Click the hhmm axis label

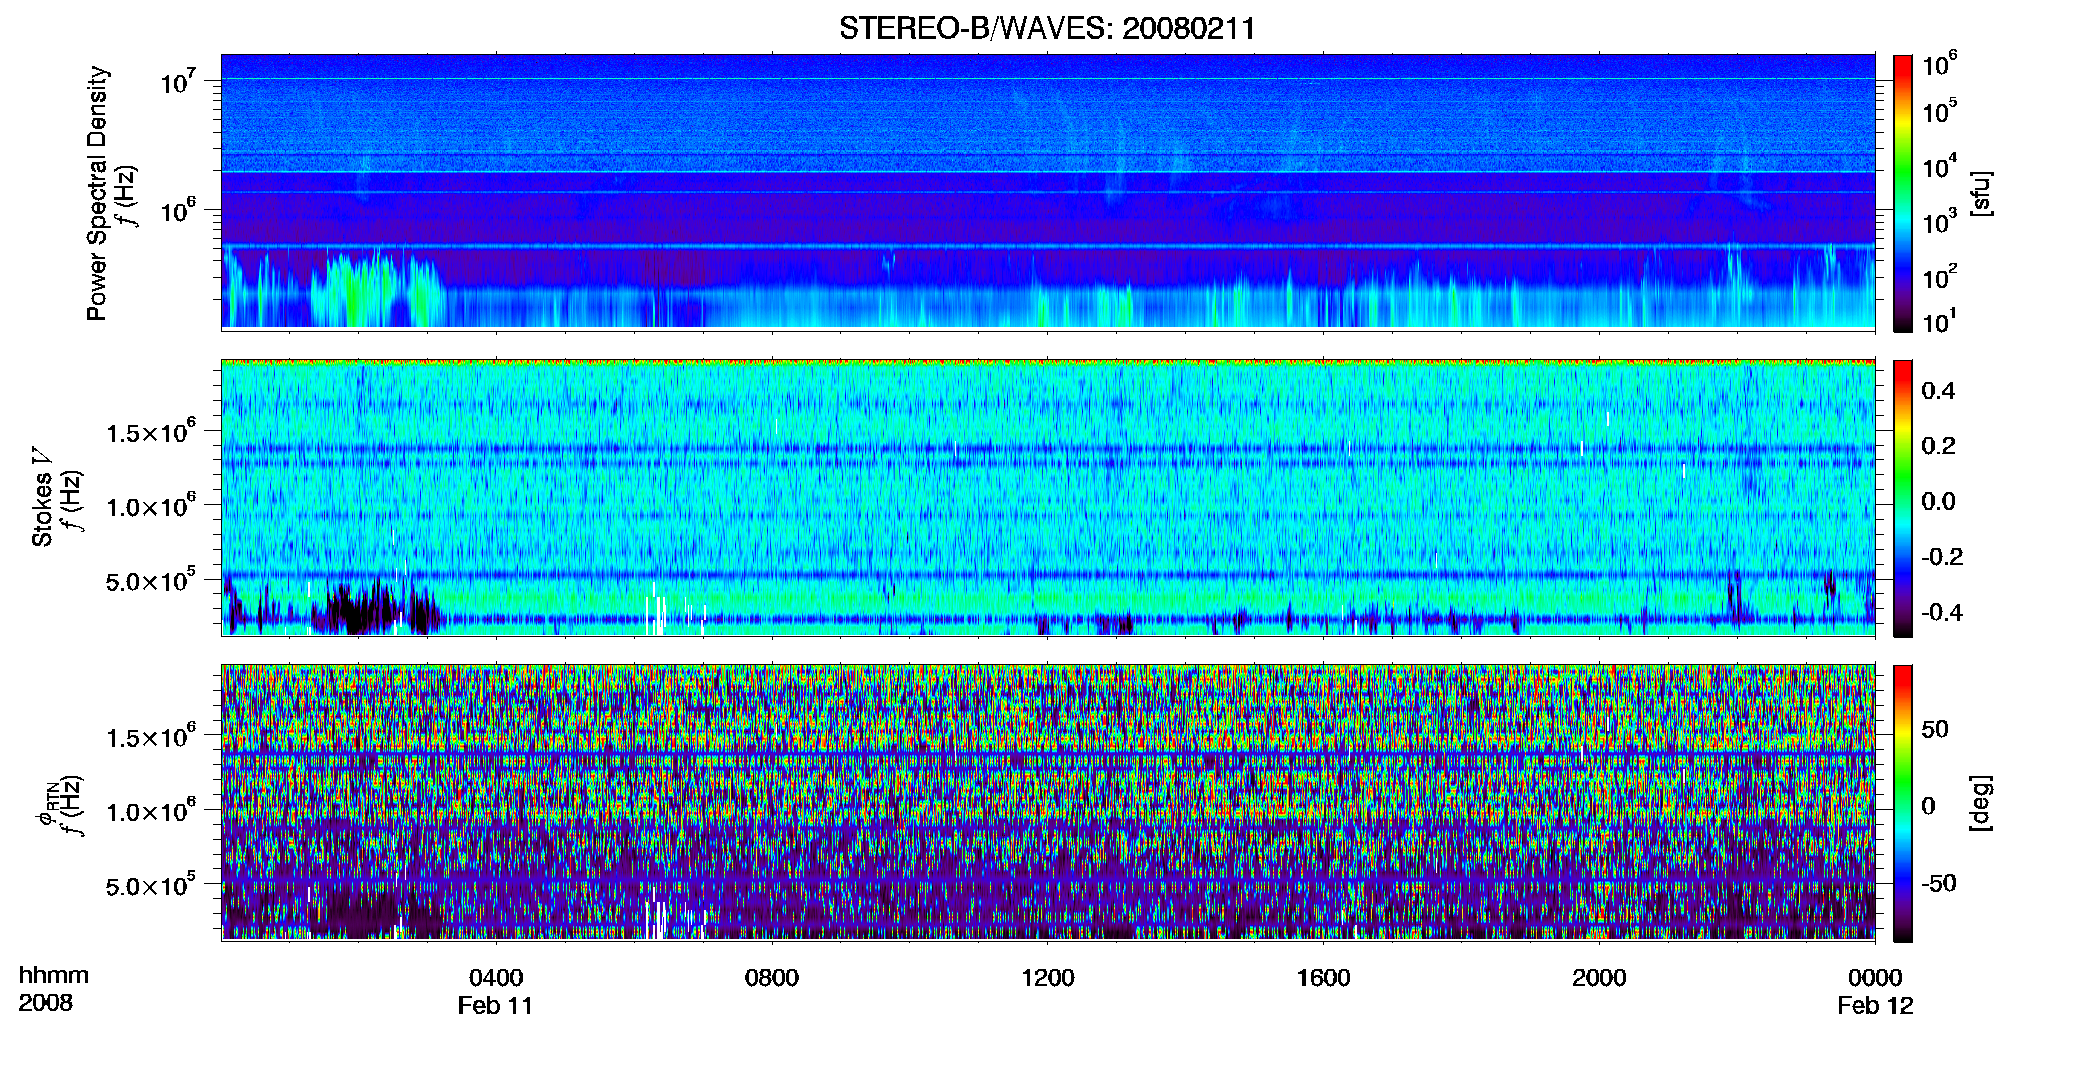click(53, 976)
